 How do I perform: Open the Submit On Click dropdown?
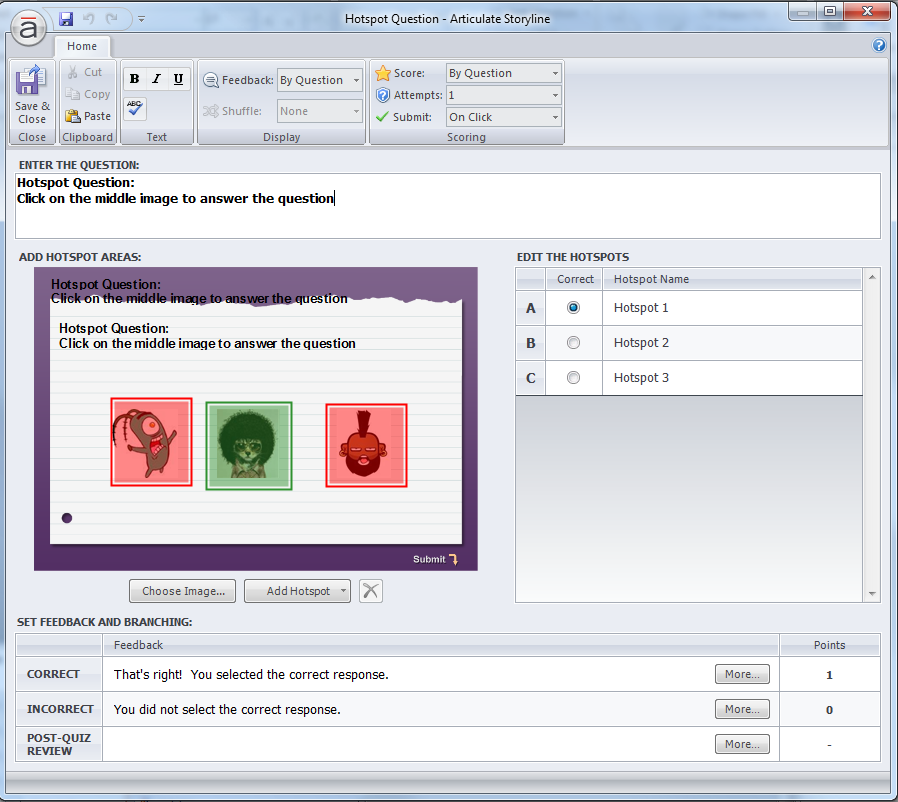pos(503,117)
